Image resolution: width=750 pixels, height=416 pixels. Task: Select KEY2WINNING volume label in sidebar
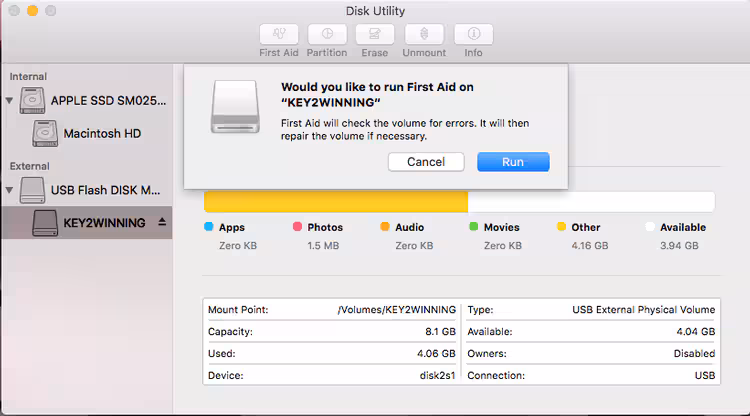tap(104, 223)
